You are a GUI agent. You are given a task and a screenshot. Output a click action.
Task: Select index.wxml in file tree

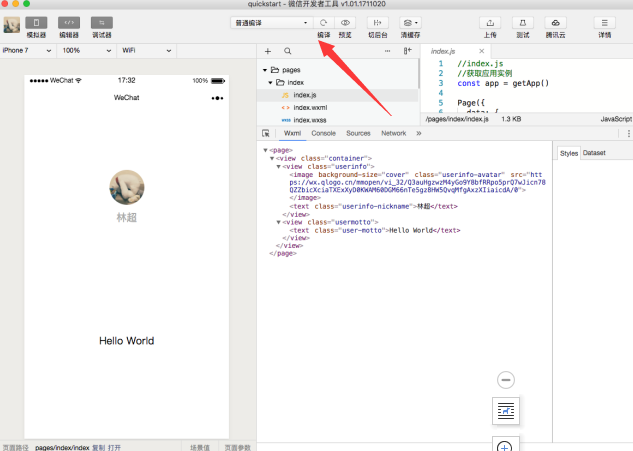point(310,107)
